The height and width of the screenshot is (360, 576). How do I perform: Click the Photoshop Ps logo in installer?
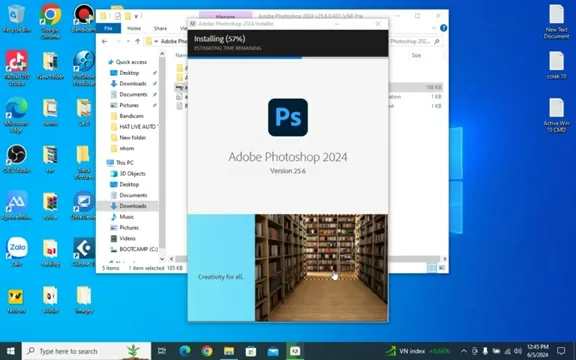(288, 117)
